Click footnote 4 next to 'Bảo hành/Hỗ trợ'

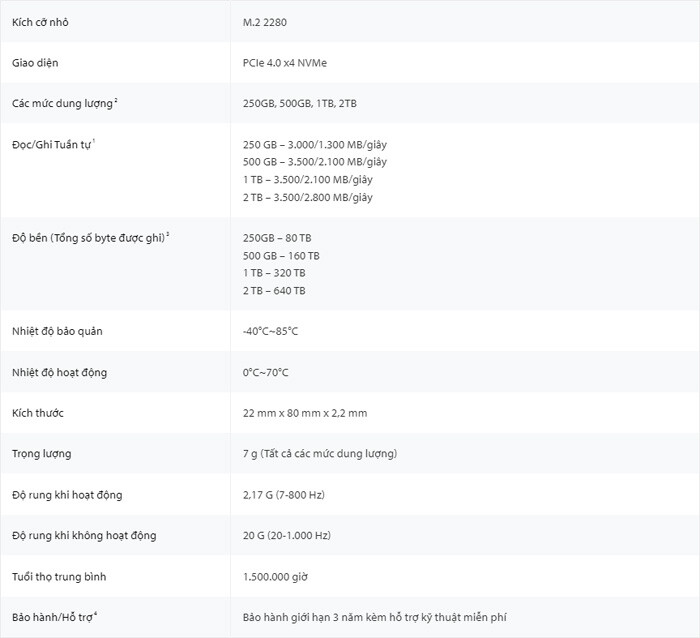[96, 614]
